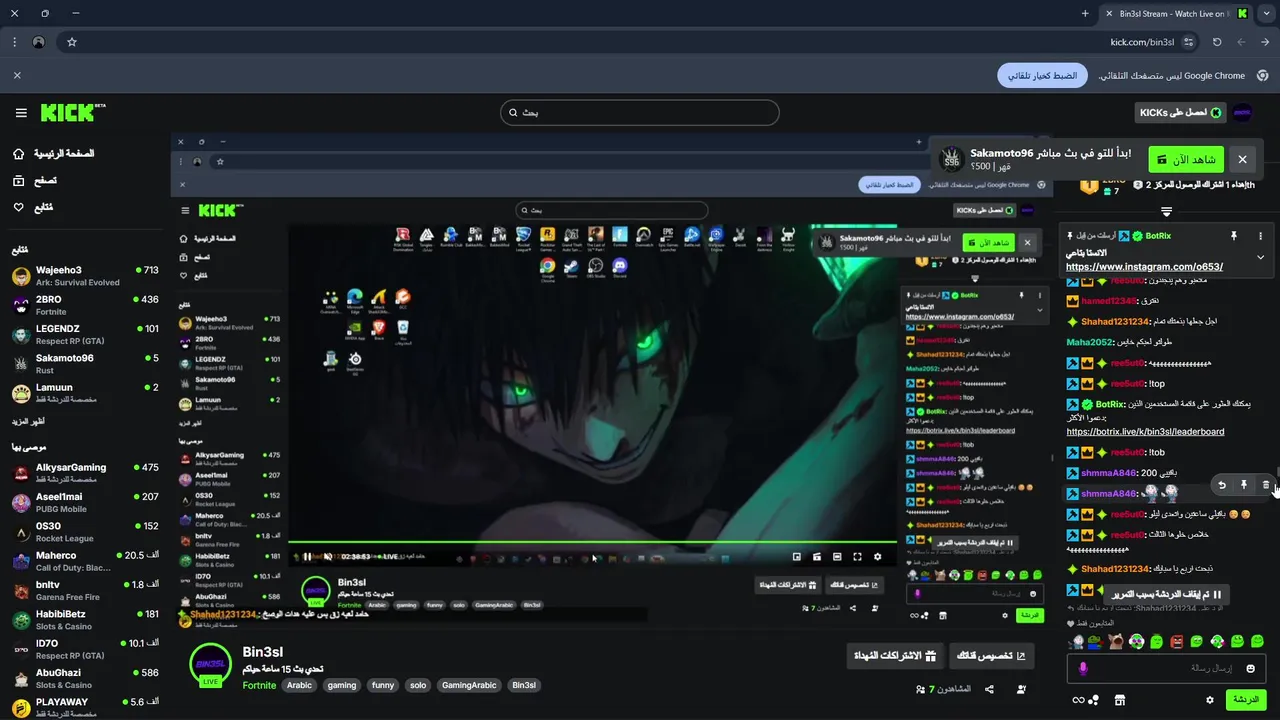This screenshot has height=720, width=1280.
Task: Open a new browser tab with the plus icon
Action: 1085,13
